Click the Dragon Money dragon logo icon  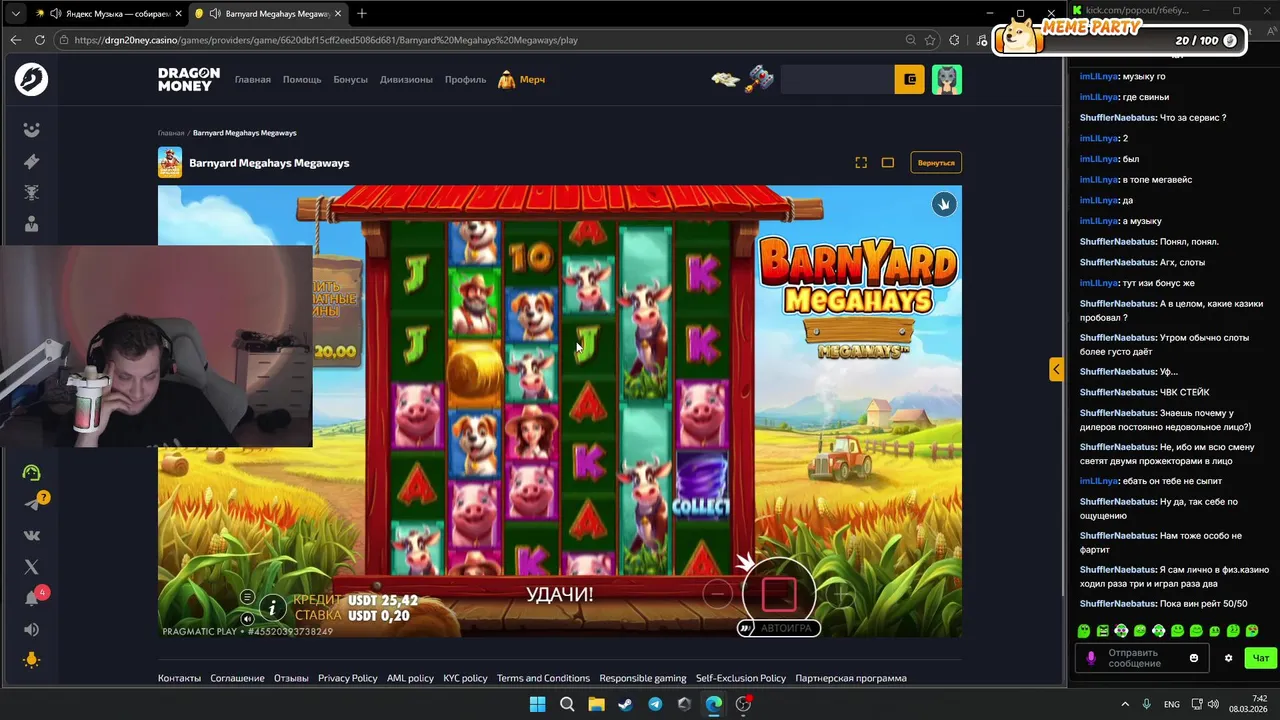pyautogui.click(x=31, y=79)
